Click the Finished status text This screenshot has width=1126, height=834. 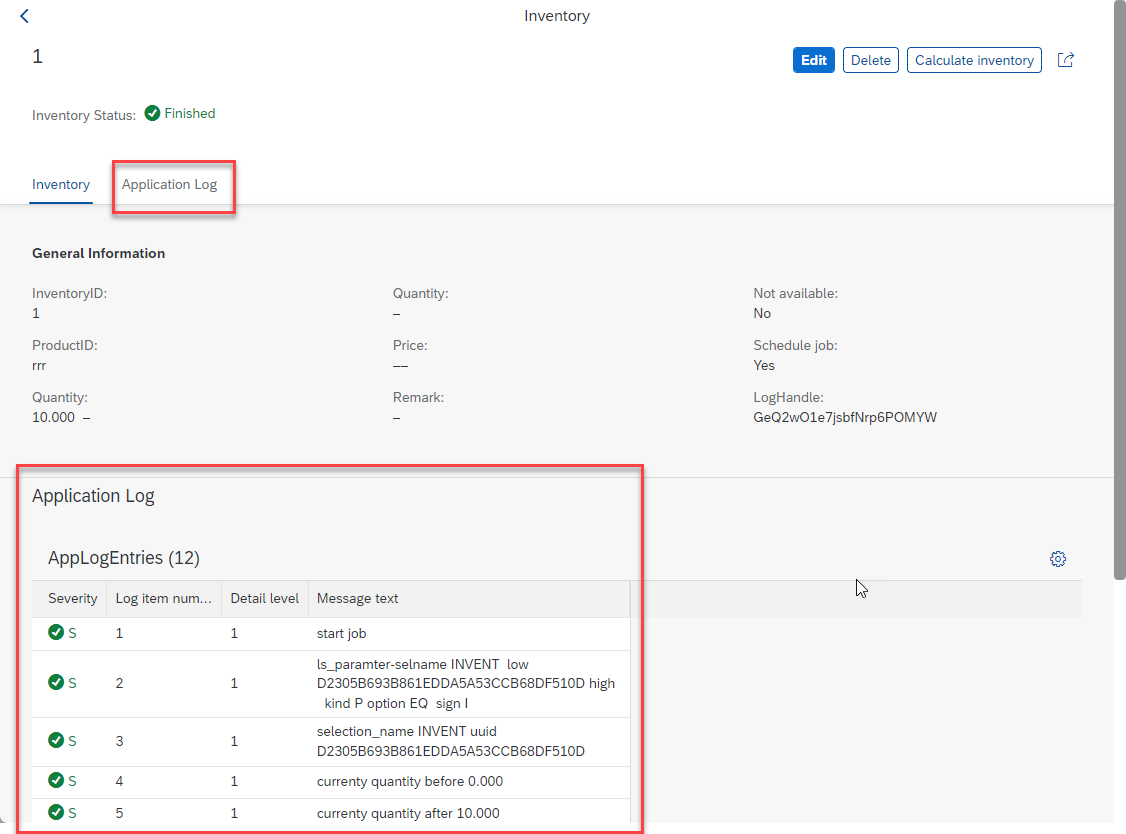point(190,113)
